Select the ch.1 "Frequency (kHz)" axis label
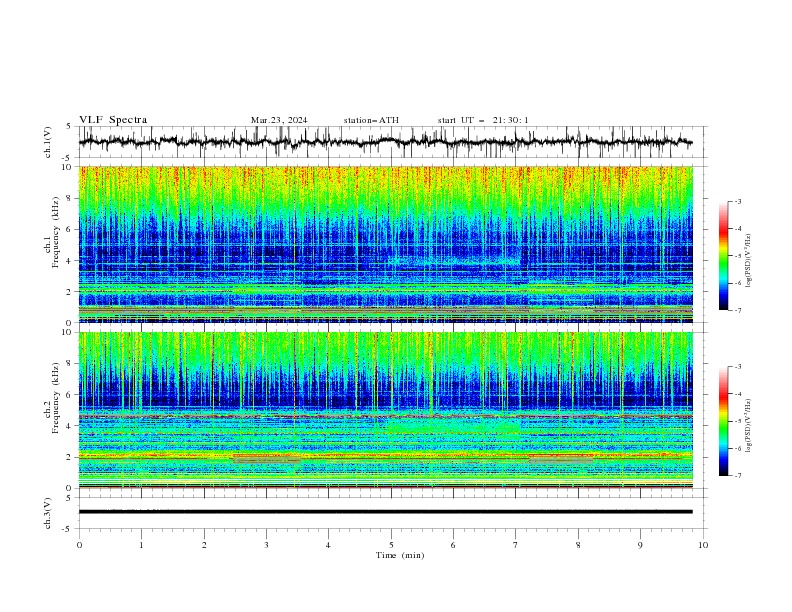792x612 pixels. coord(56,233)
